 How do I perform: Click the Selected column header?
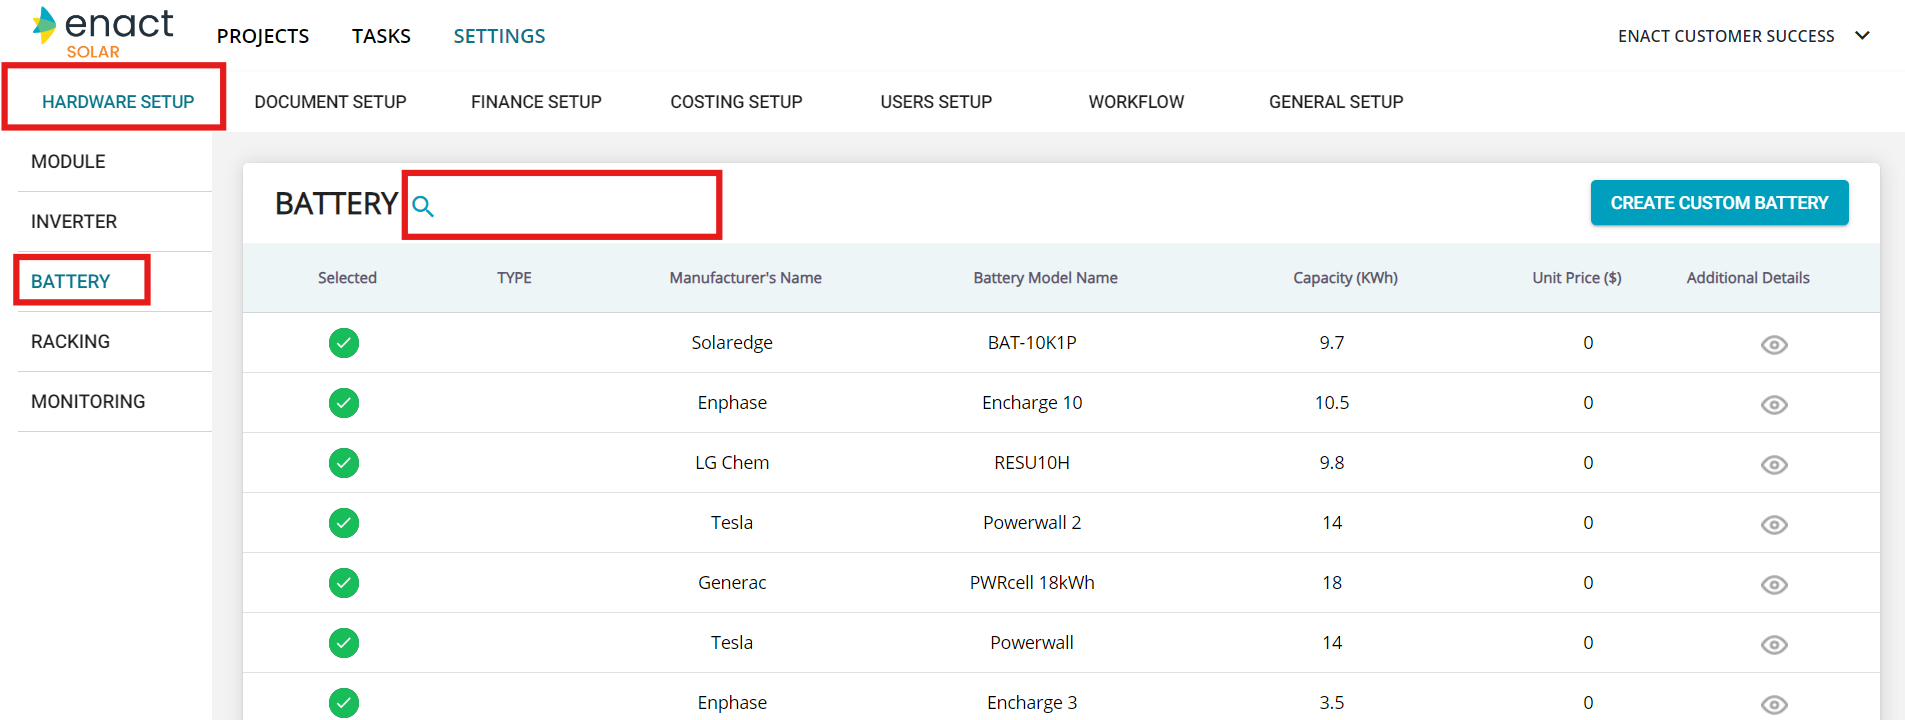[347, 278]
